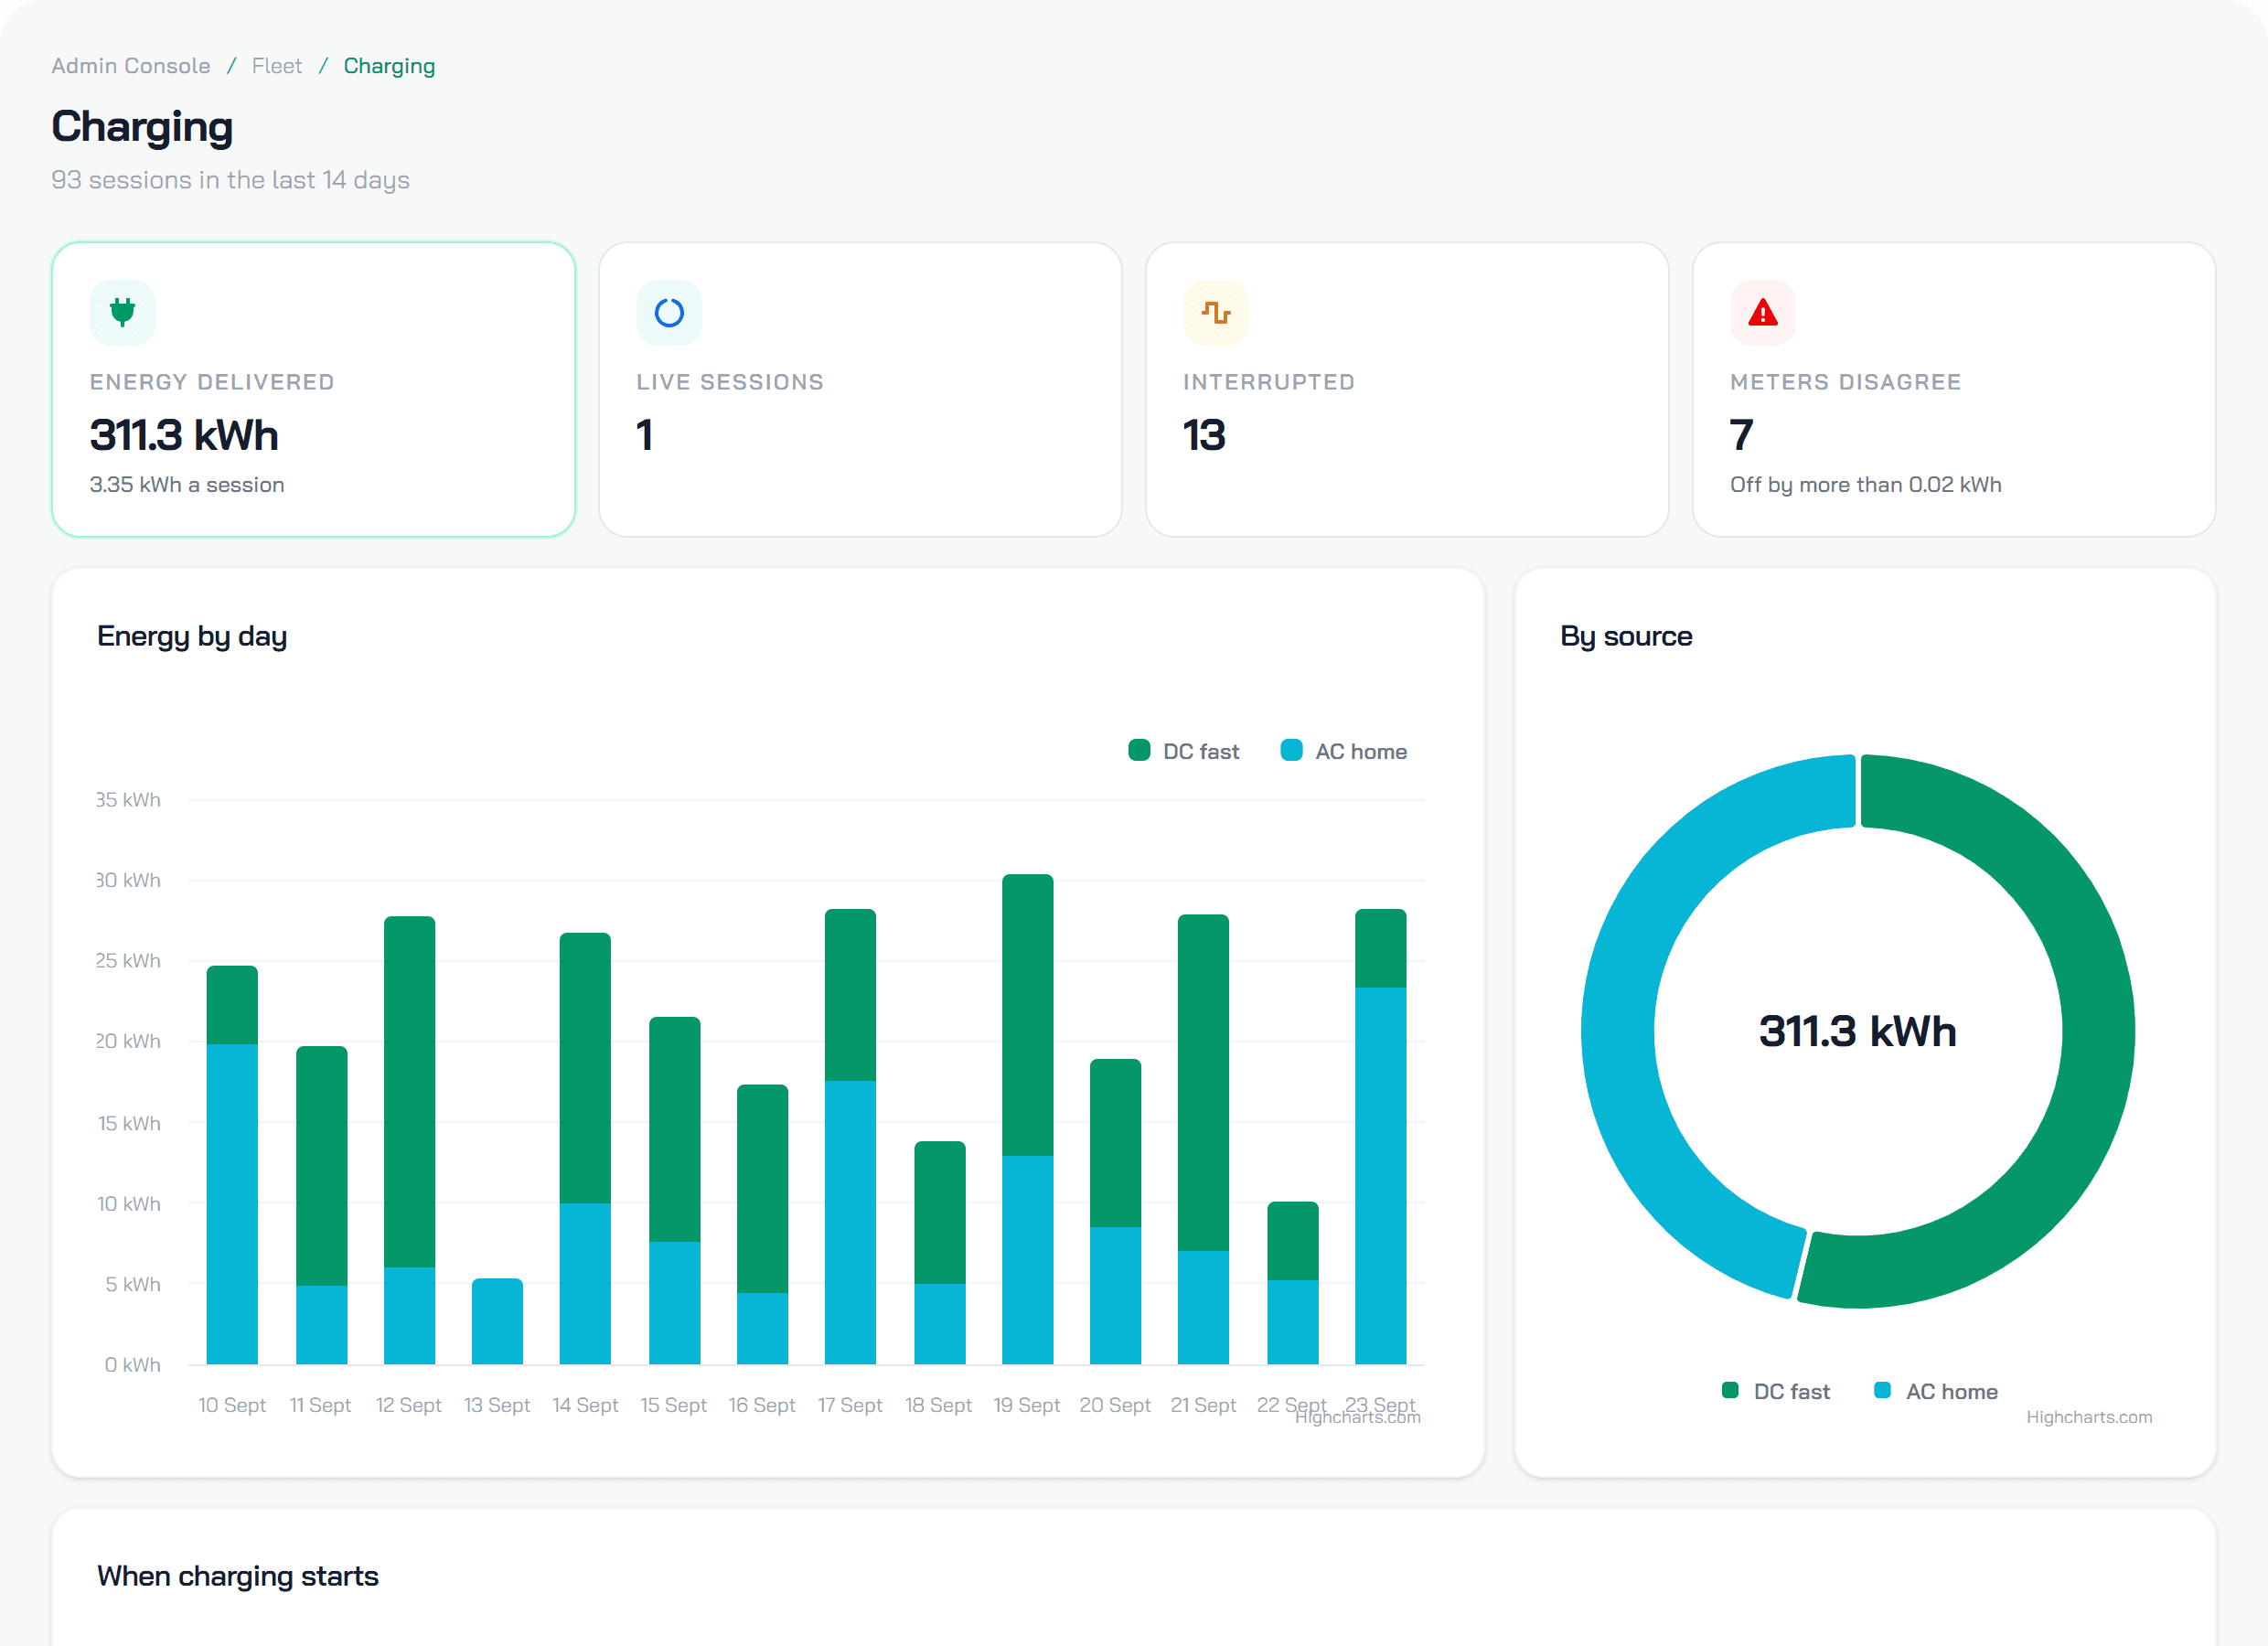Select the Meters Disagree card
Image resolution: width=2268 pixels, height=1646 pixels.
point(1954,389)
